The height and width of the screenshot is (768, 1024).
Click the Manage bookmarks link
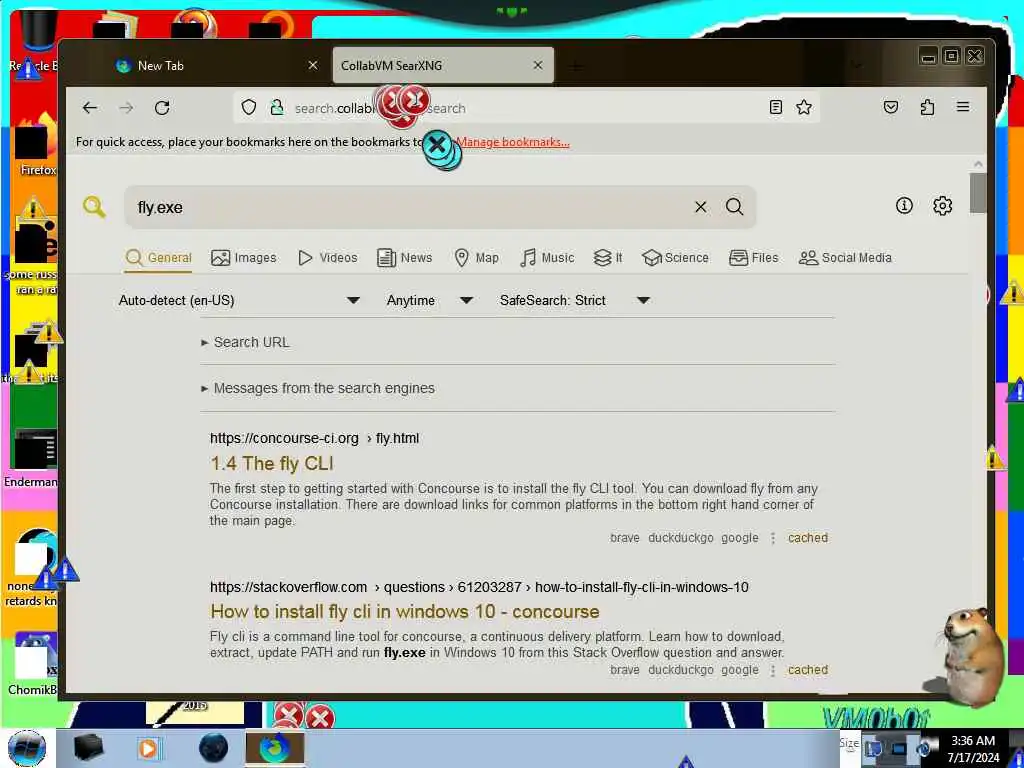513,142
